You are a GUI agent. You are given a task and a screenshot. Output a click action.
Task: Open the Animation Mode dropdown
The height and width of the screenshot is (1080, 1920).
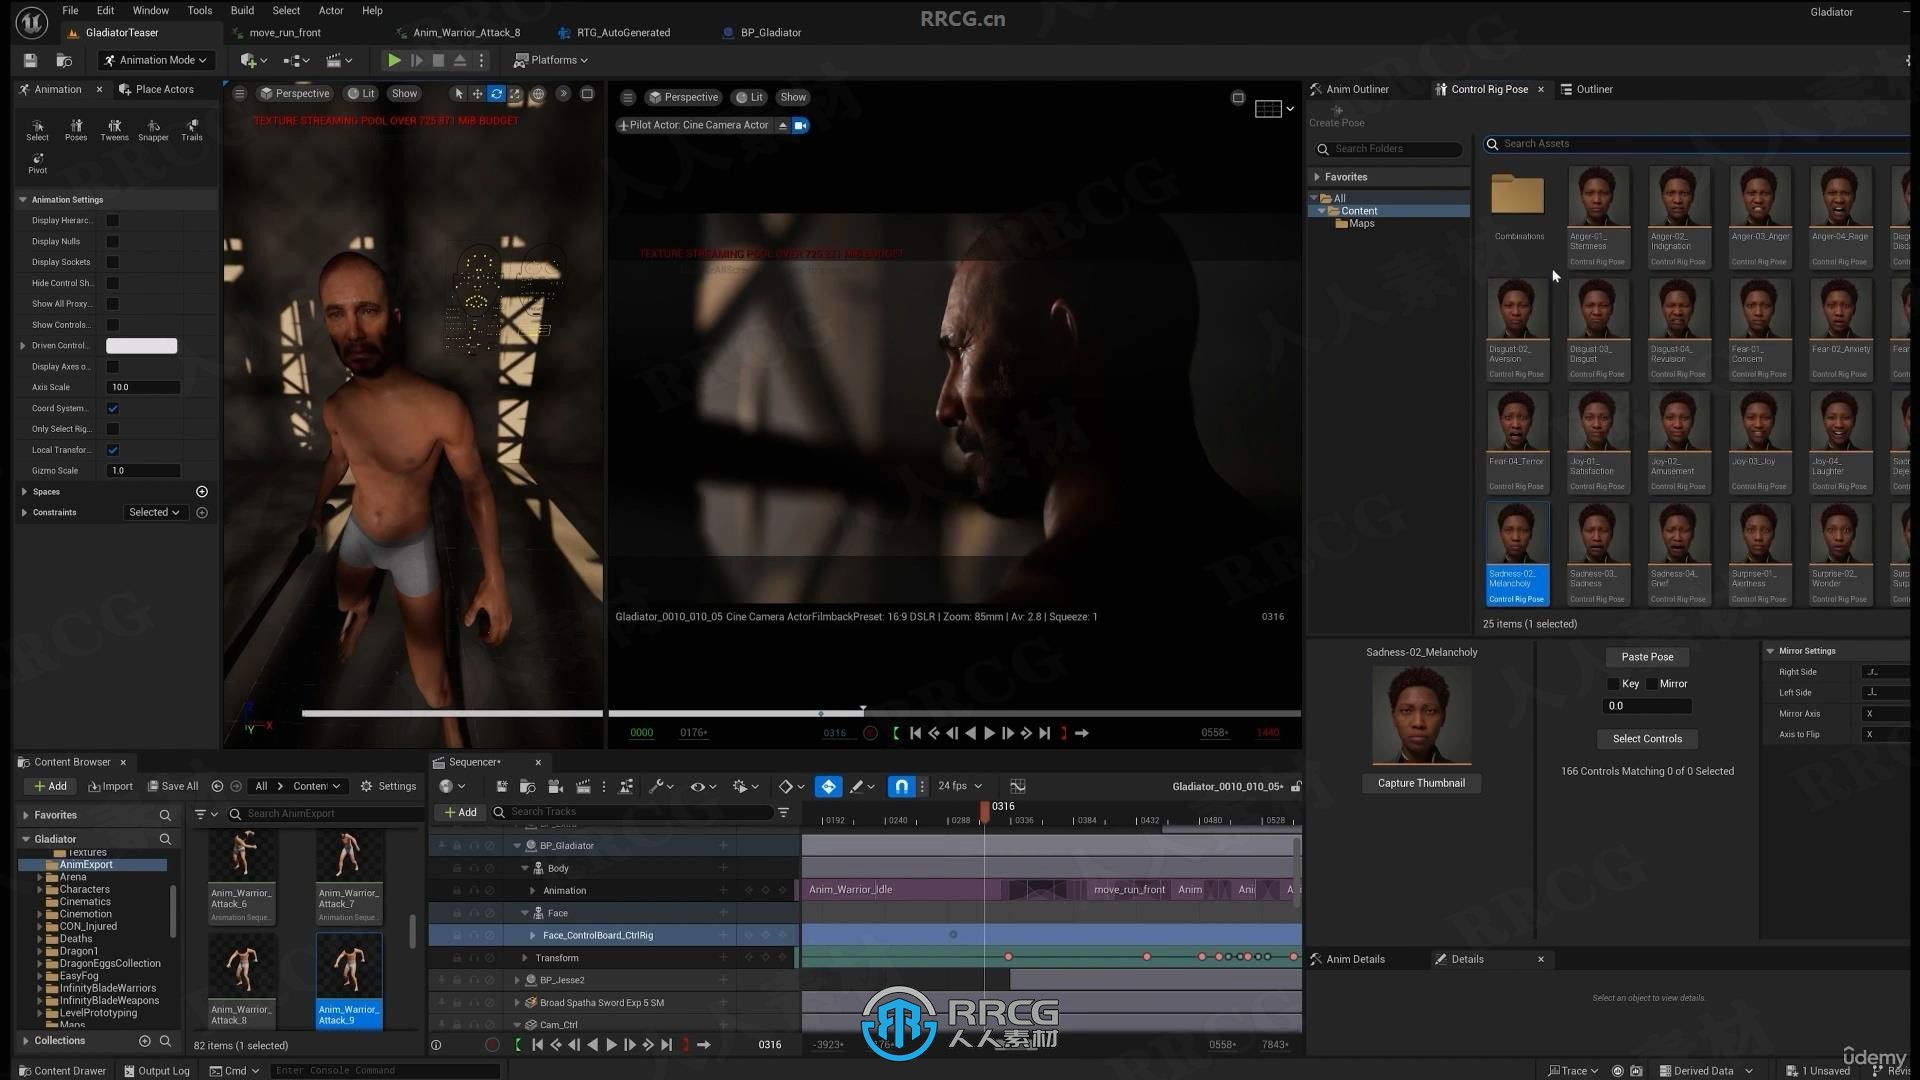(x=156, y=60)
